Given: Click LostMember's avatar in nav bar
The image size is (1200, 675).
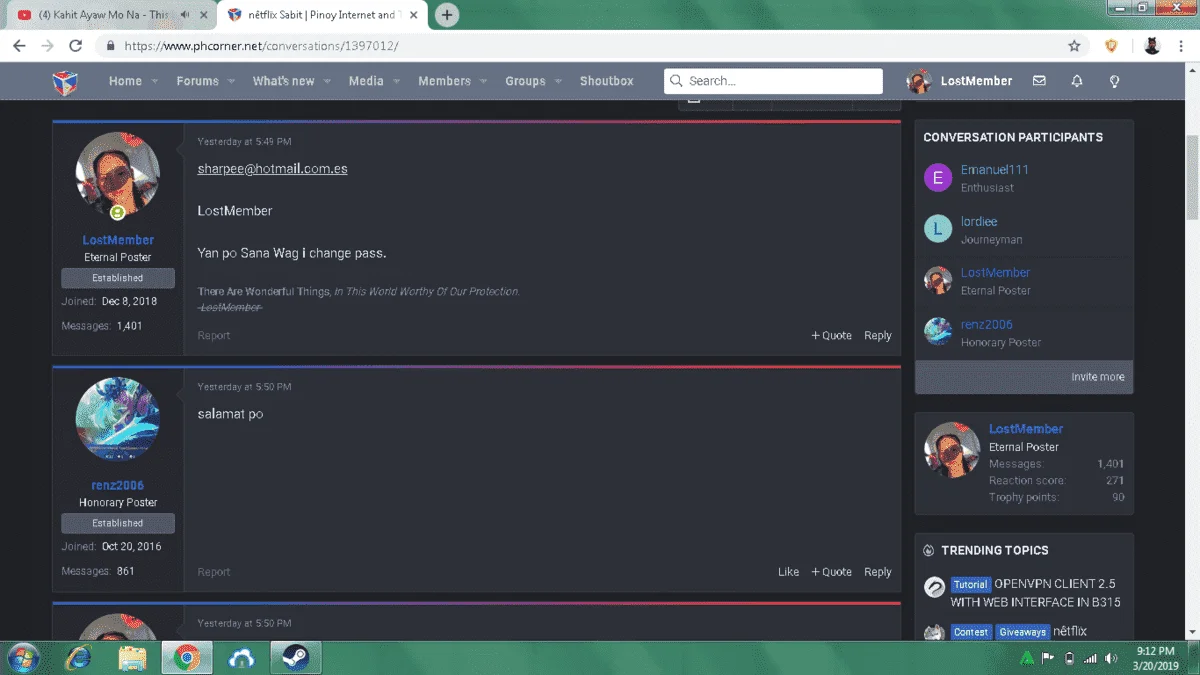Looking at the screenshot, I should click(918, 81).
